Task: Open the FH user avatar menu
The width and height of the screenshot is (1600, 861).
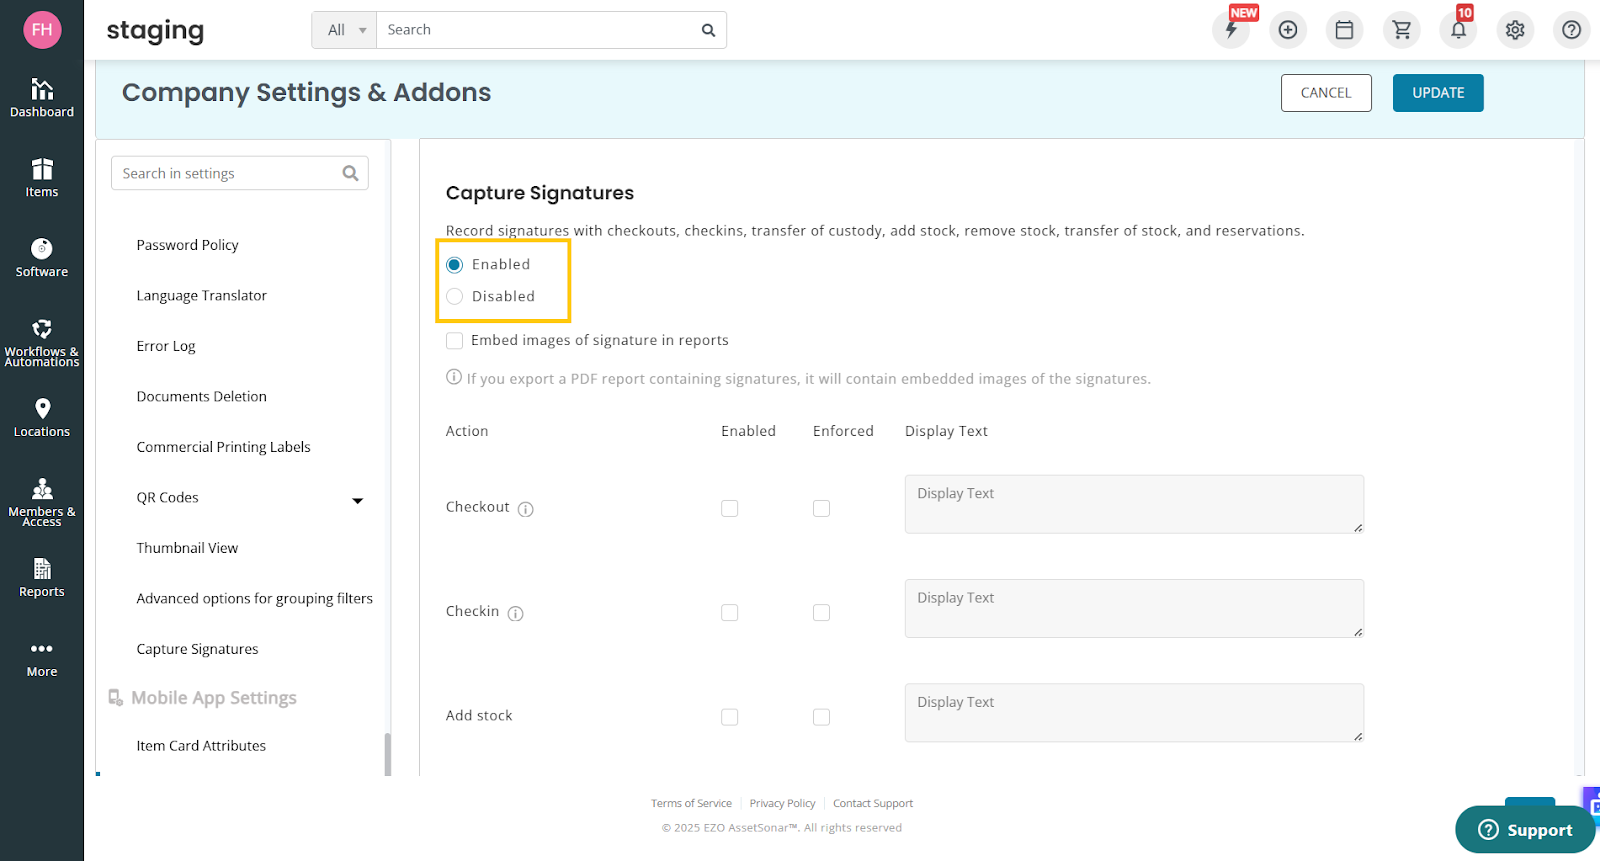Action: coord(42,30)
